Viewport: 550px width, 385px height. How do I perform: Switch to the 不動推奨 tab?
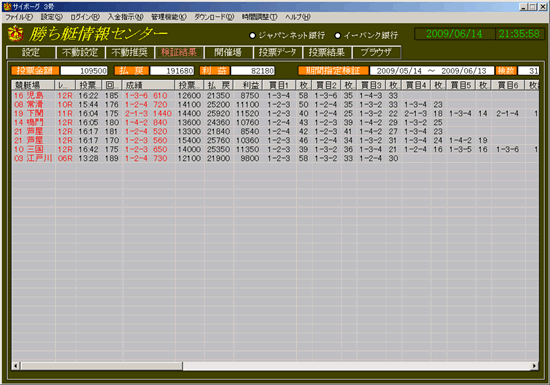[129, 53]
